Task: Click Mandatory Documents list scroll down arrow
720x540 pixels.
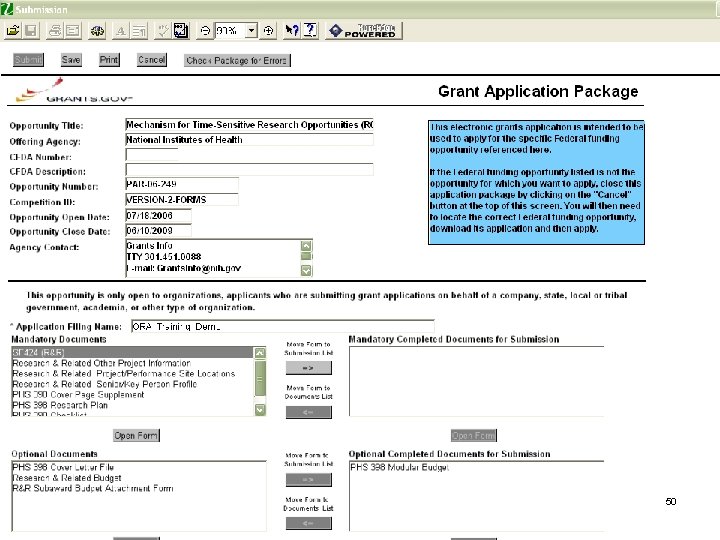Action: pyautogui.click(x=260, y=410)
